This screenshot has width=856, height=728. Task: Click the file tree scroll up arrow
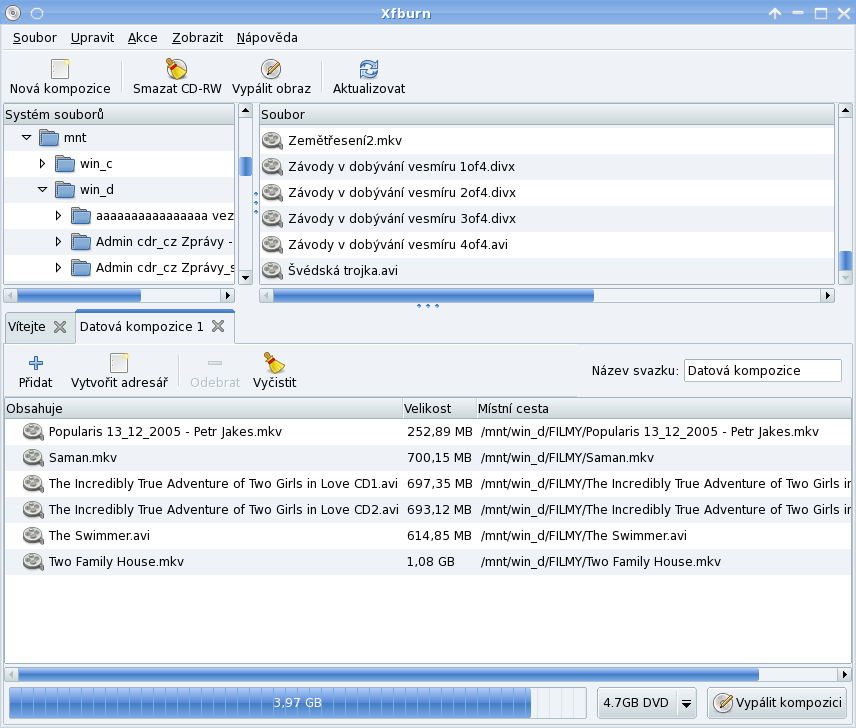[246, 111]
